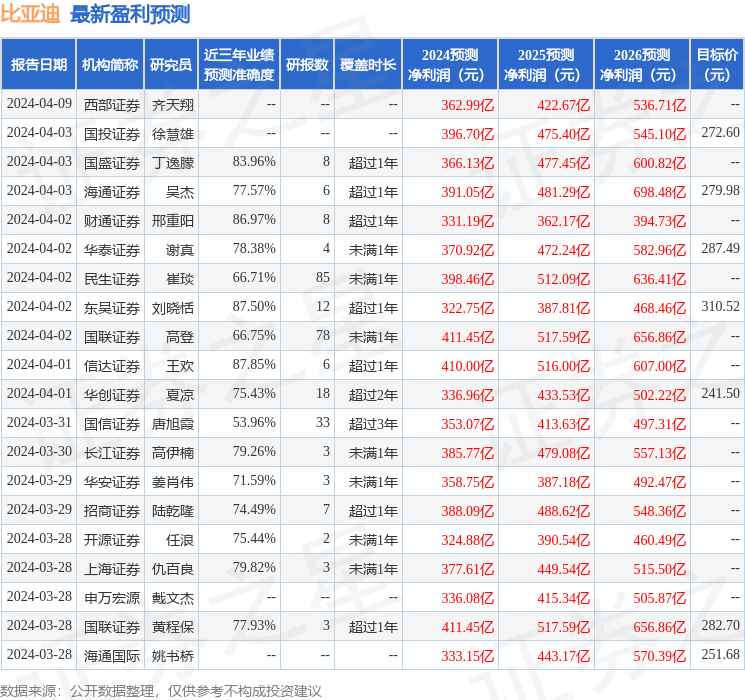
Task: Select analyst 齐天翔 cell
Action: tap(172, 105)
